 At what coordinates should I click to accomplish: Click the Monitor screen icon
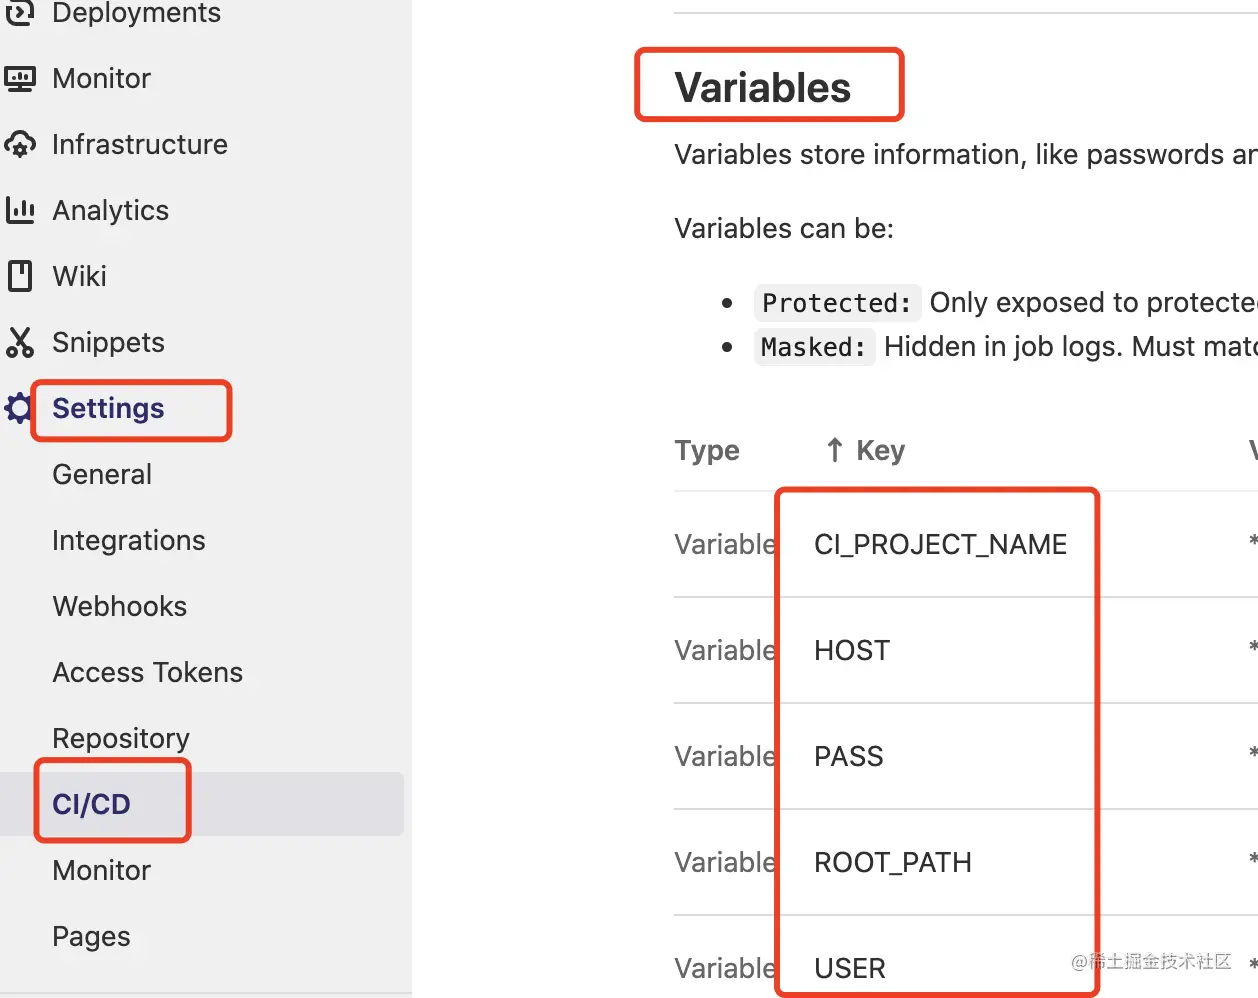click(x=20, y=79)
